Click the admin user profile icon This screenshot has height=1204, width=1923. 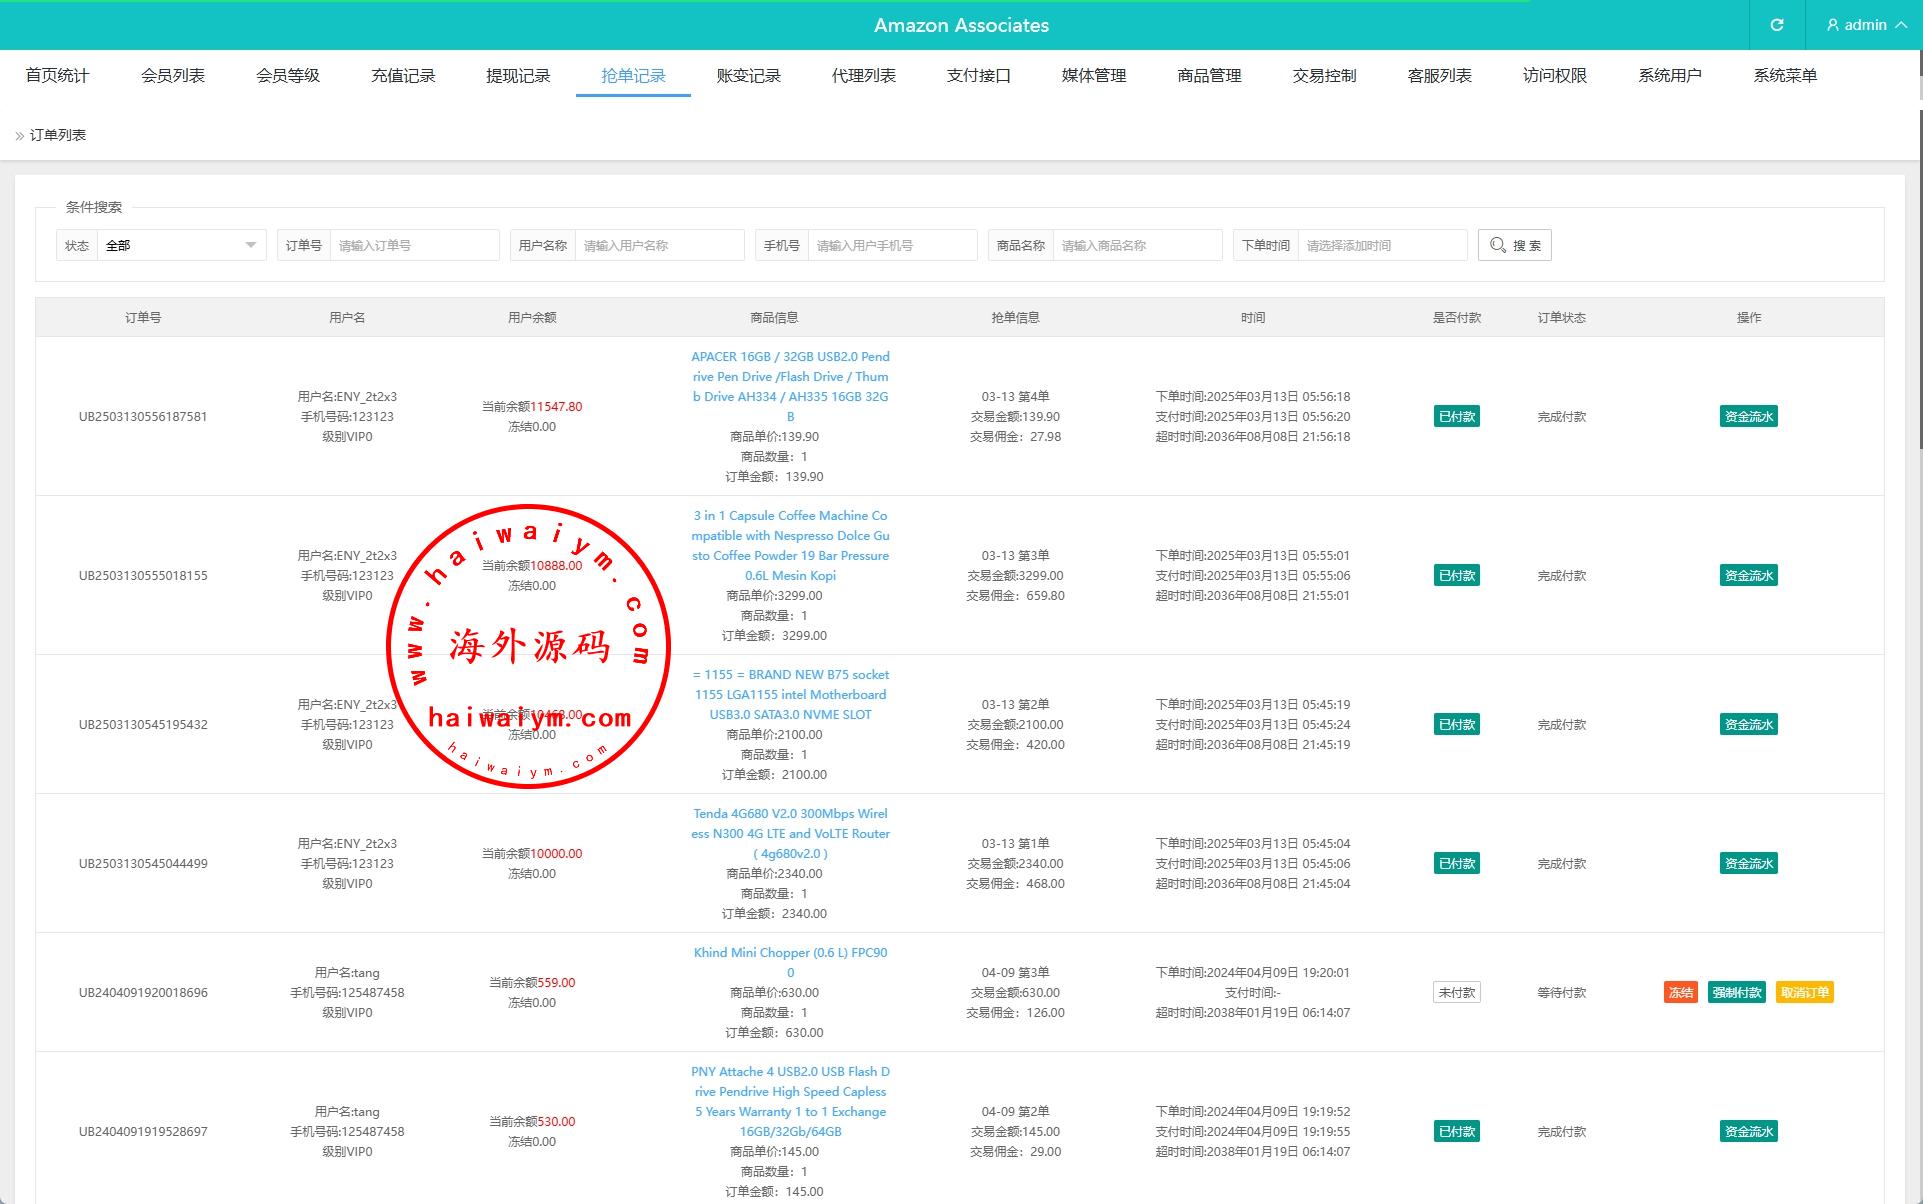pos(1833,25)
